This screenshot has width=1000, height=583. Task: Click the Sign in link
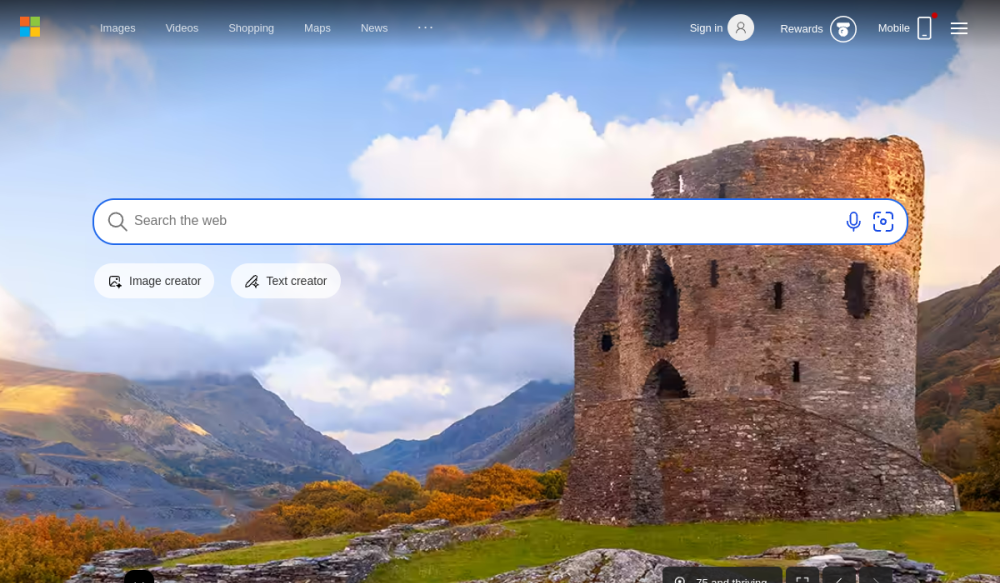click(x=706, y=28)
